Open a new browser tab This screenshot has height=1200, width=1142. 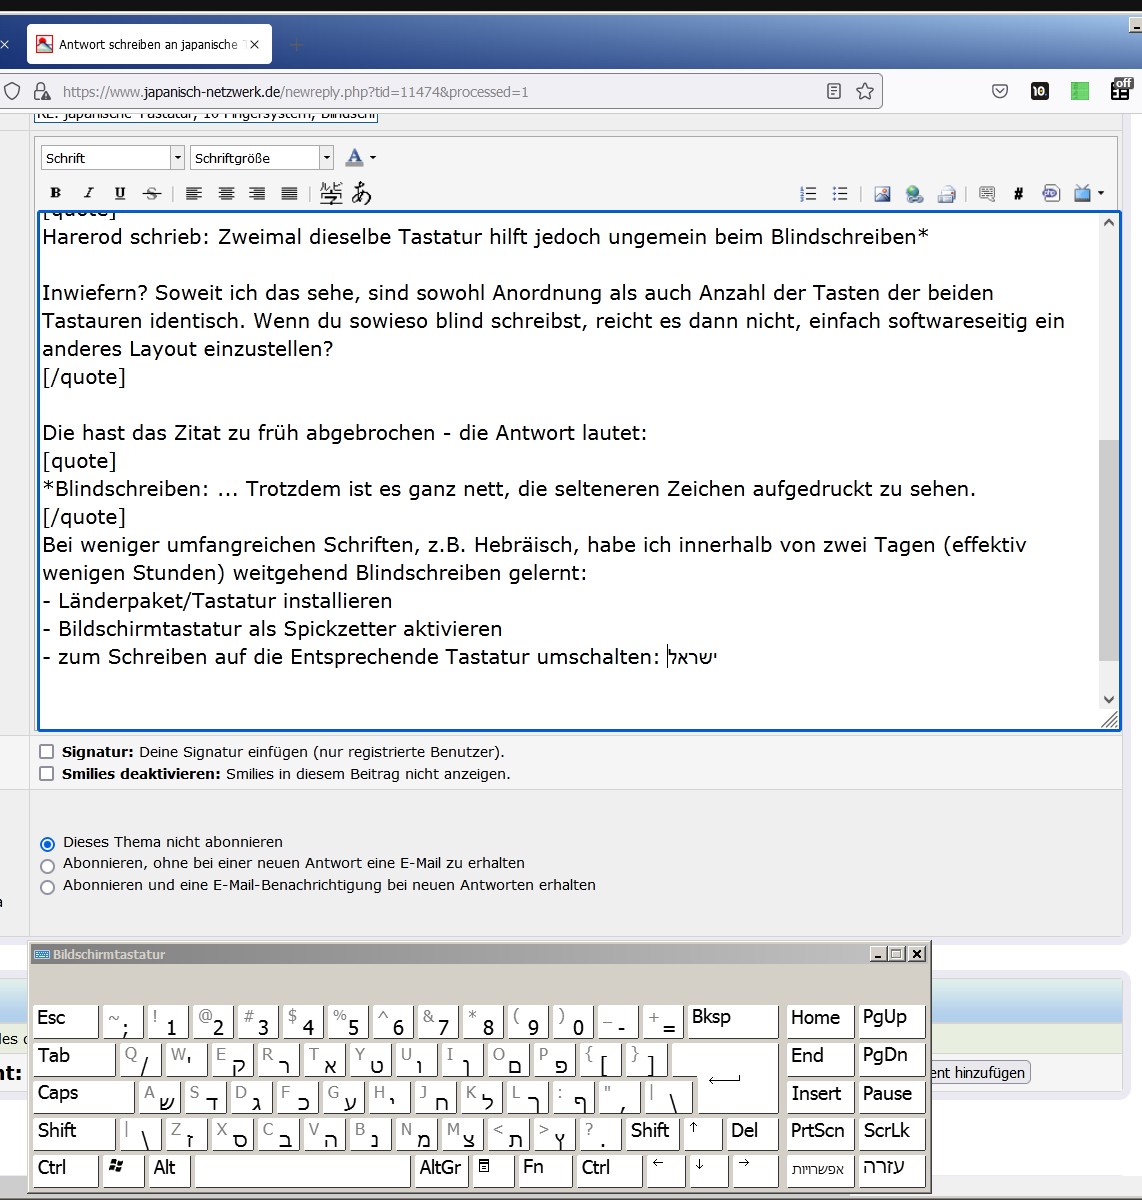[296, 44]
